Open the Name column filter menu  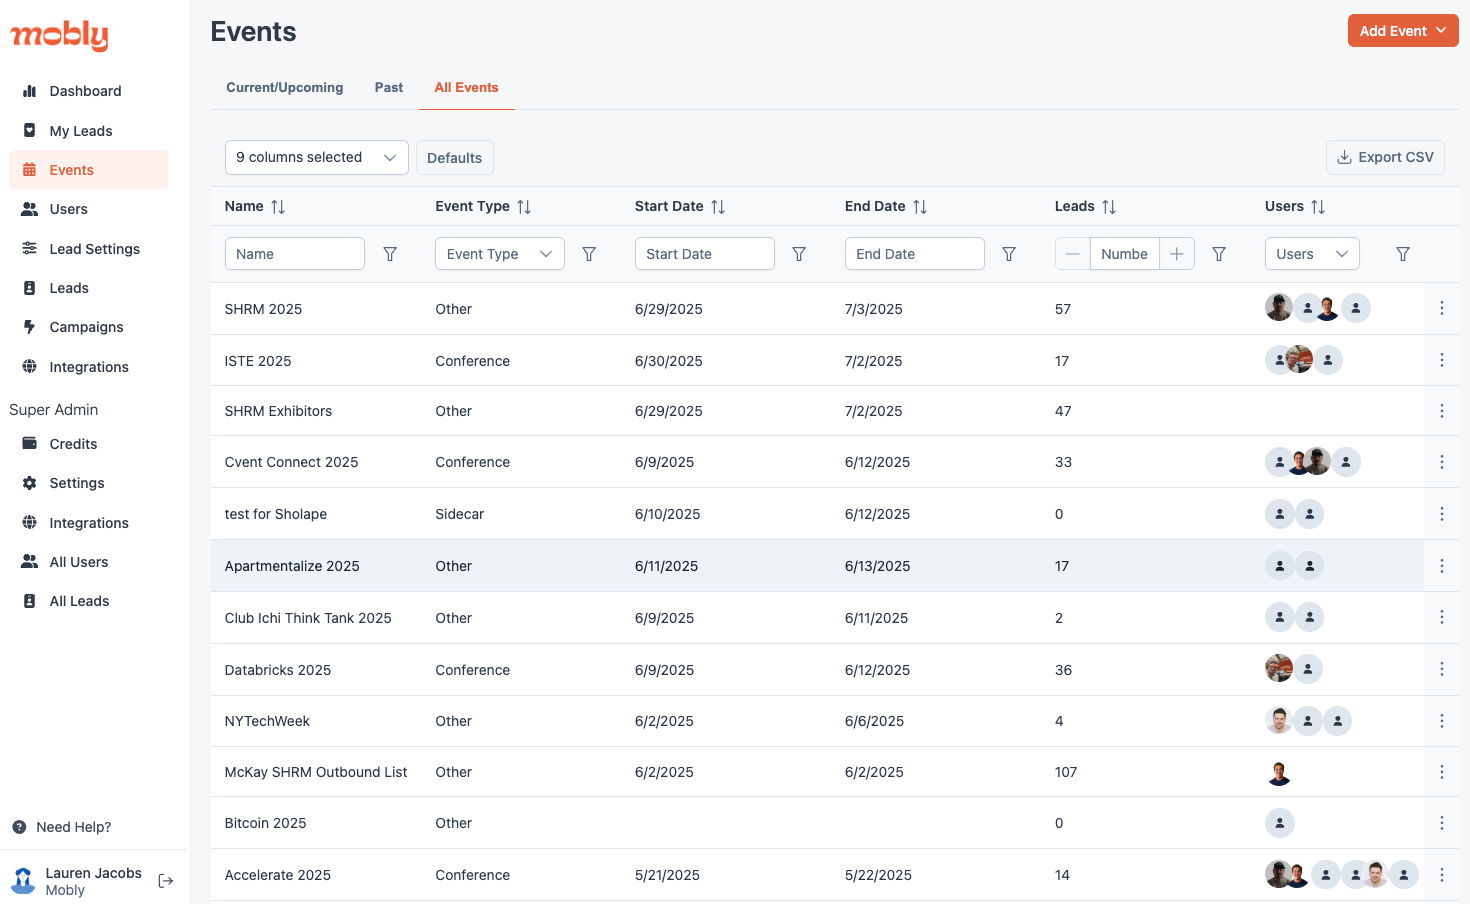[x=390, y=254]
